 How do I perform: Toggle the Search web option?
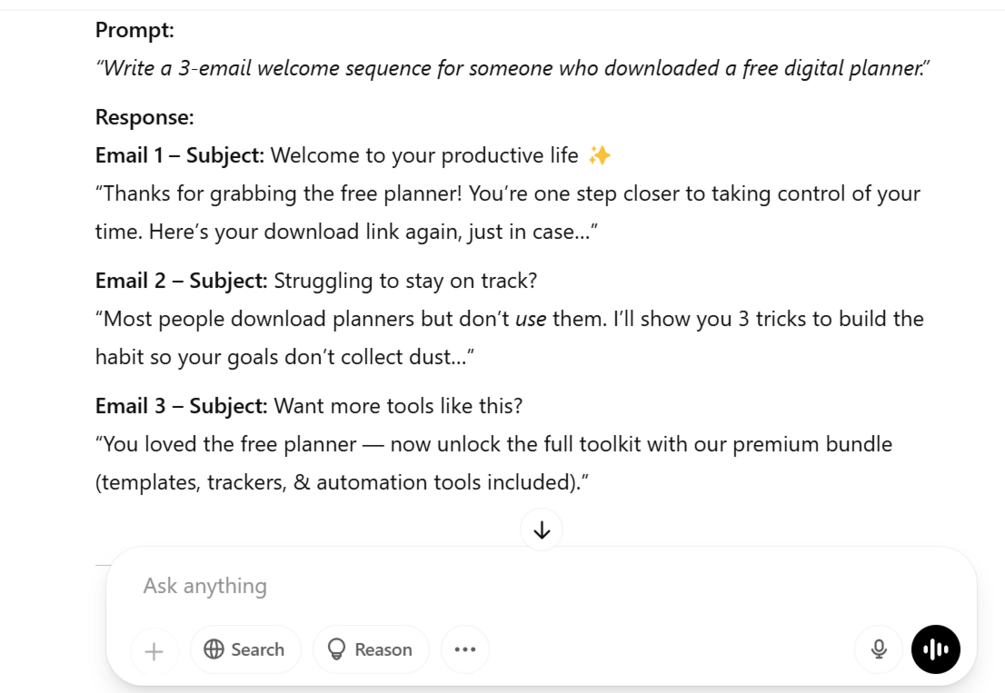(245, 650)
